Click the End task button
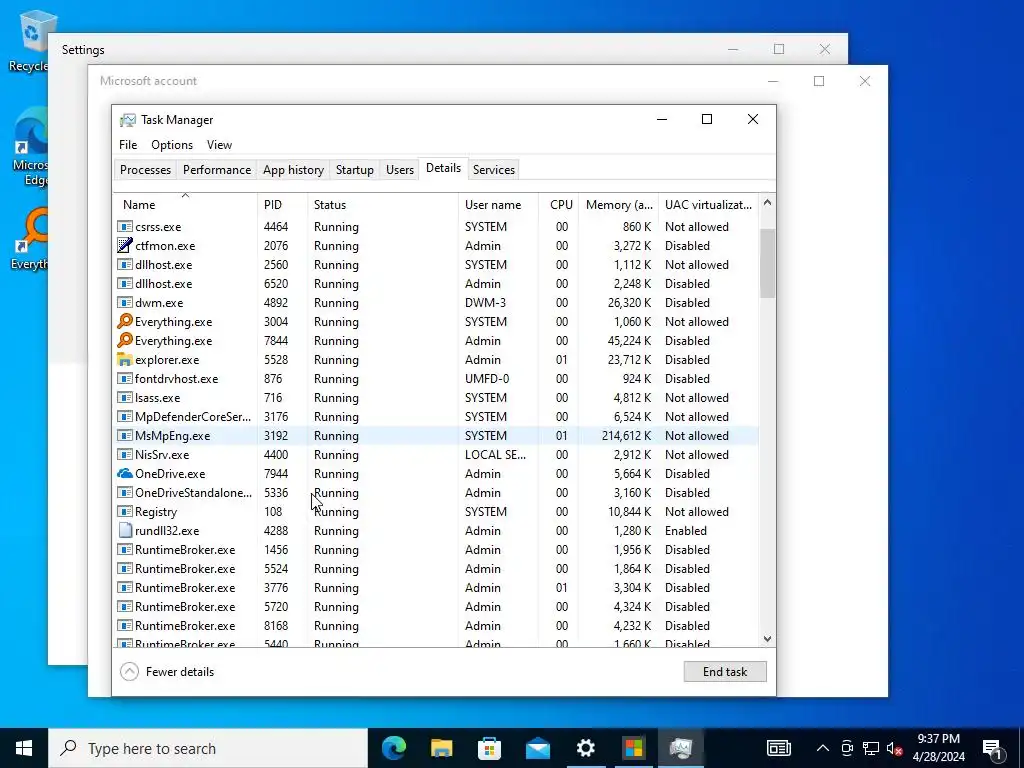This screenshot has height=768, width=1024. 725,671
